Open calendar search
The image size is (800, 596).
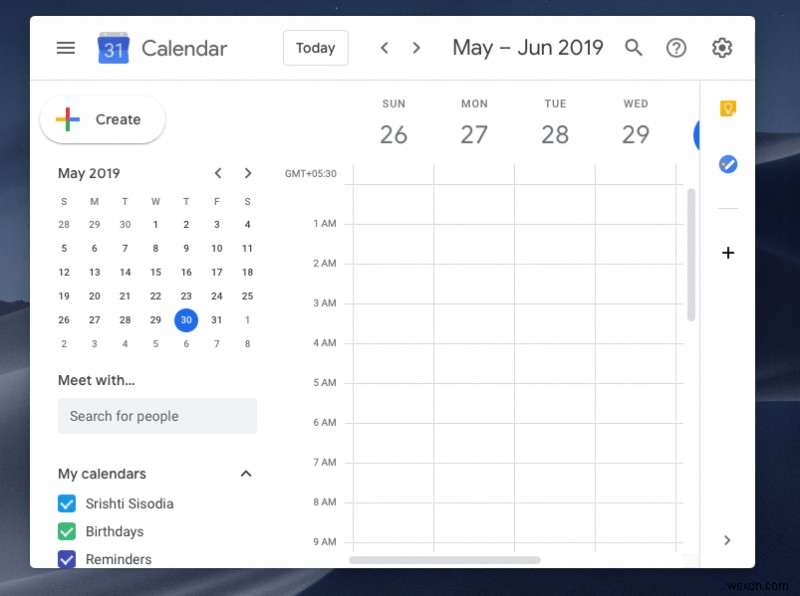point(634,48)
